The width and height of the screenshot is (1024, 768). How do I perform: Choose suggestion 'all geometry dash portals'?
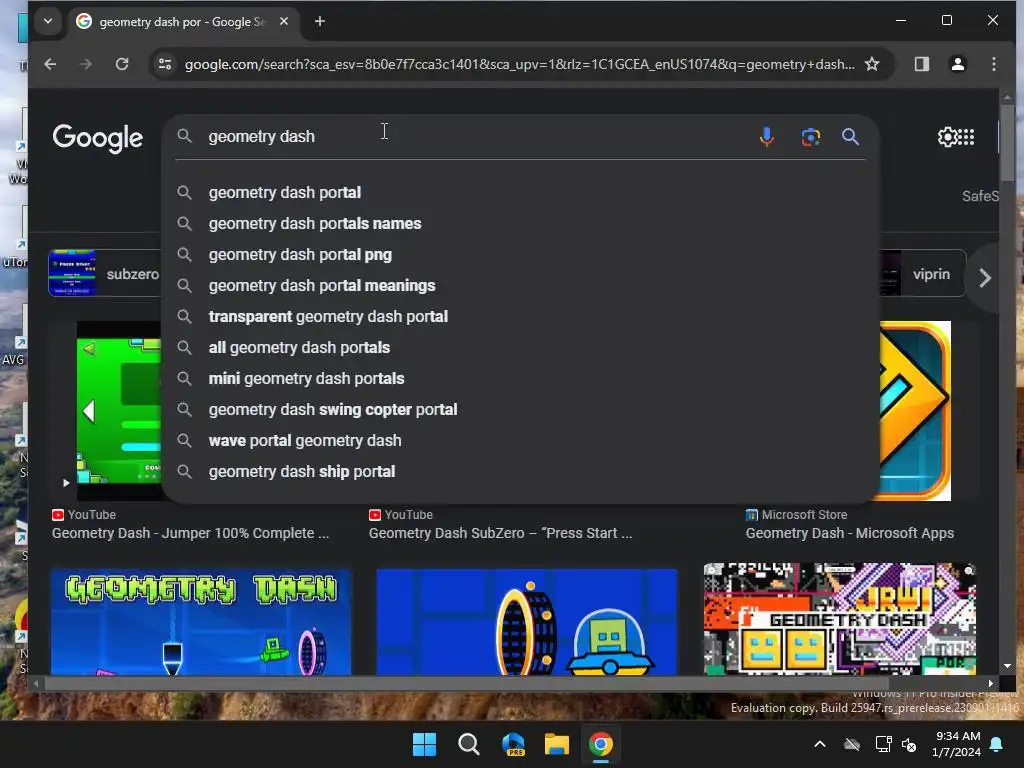[x=519, y=347]
